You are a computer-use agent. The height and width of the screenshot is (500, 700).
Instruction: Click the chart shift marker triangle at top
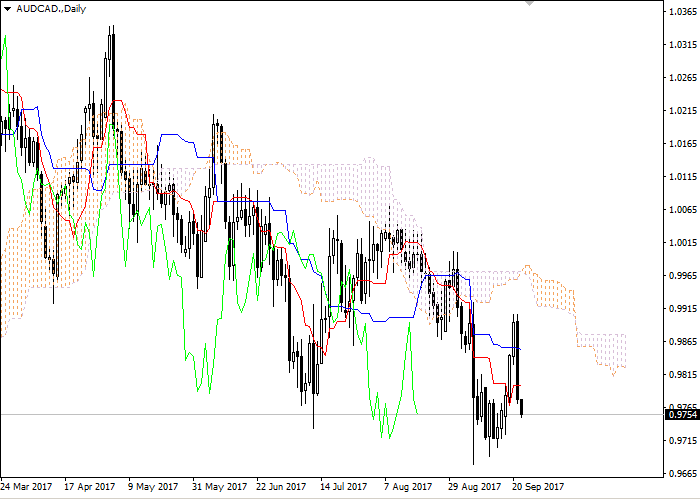[529, 3]
